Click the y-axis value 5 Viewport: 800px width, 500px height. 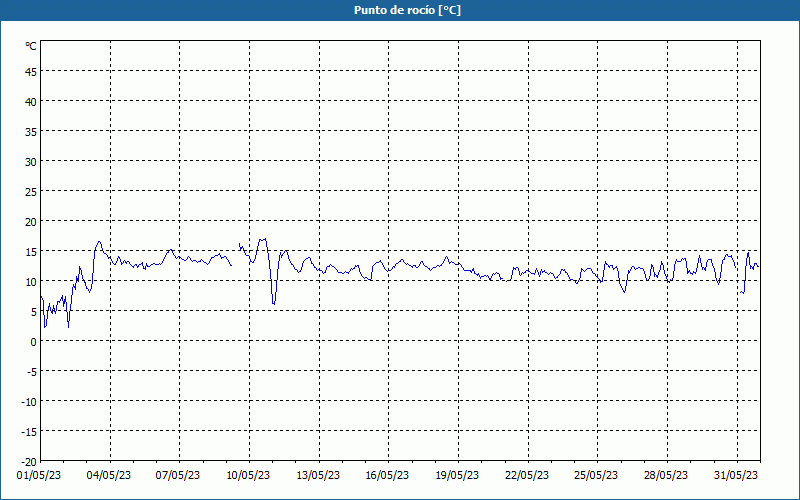coord(34,312)
